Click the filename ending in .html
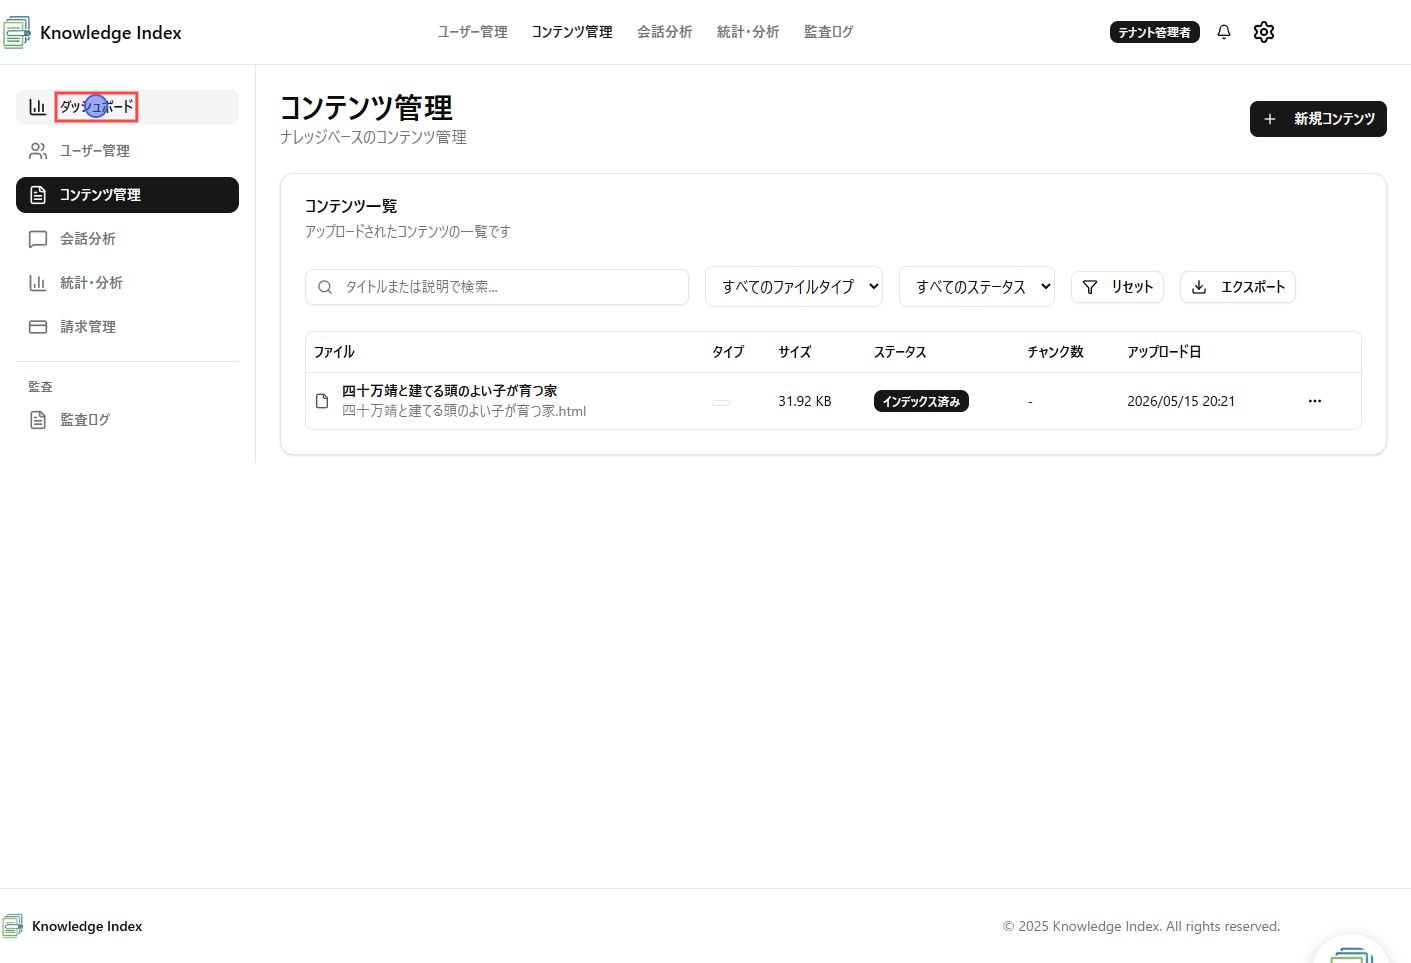Image resolution: width=1411 pixels, height=963 pixels. click(x=464, y=411)
